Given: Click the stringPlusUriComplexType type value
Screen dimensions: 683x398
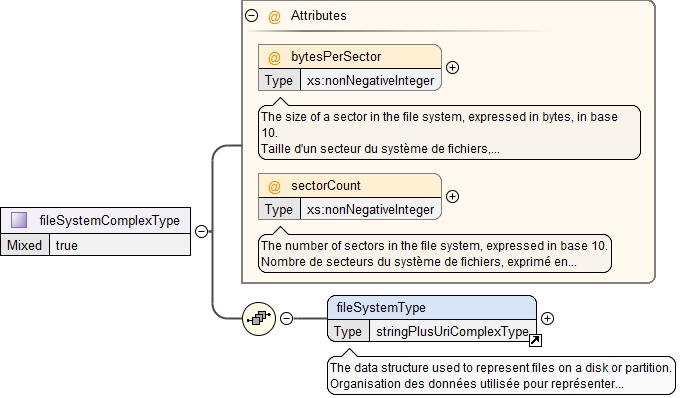Looking at the screenshot, I should 453,331.
